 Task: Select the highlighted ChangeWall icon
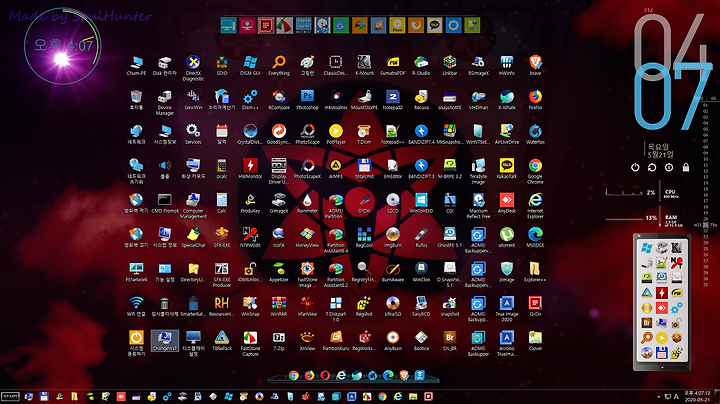coord(164,341)
